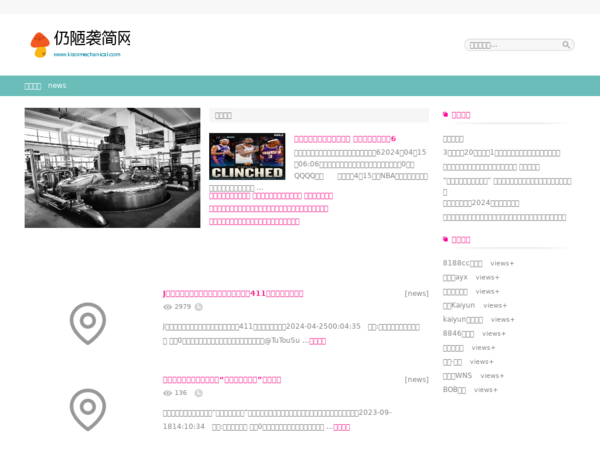Open the sidebar link ending in ayx
This screenshot has height=450, width=600.
455,277
